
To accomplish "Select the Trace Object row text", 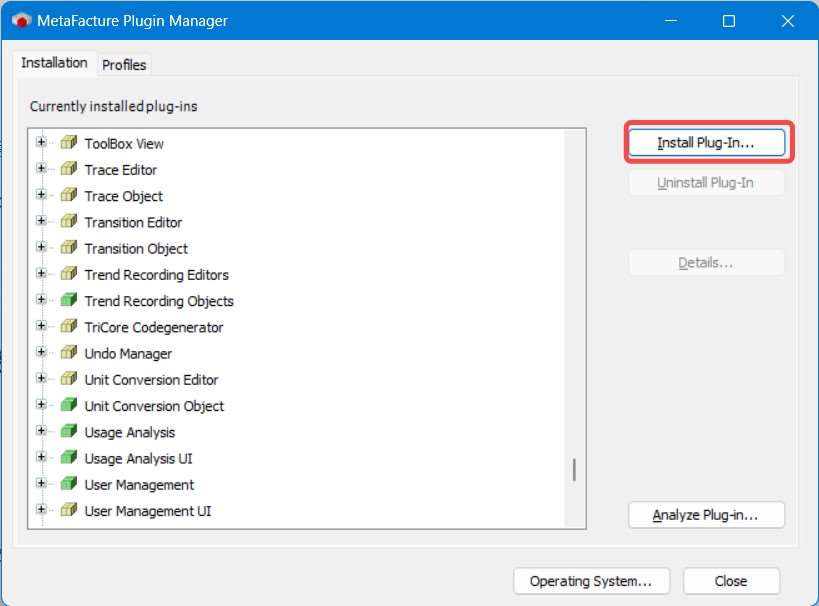I will 124,196.
